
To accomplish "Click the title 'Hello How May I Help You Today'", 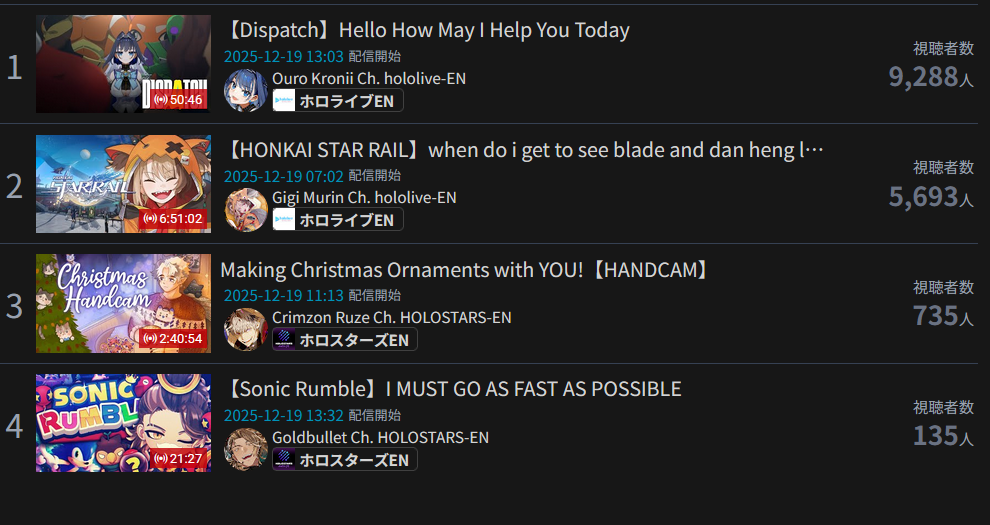I will tap(484, 30).
